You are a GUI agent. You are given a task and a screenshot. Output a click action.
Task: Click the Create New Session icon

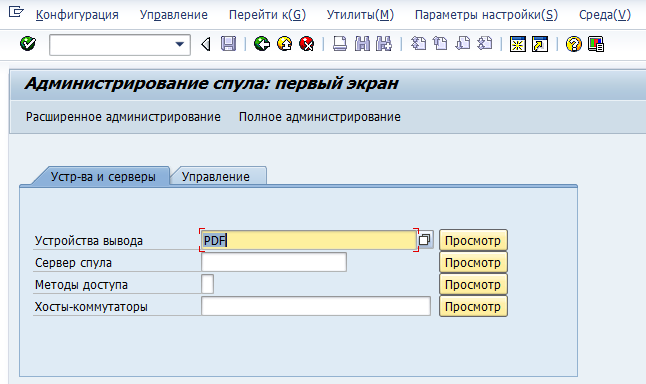click(x=518, y=44)
